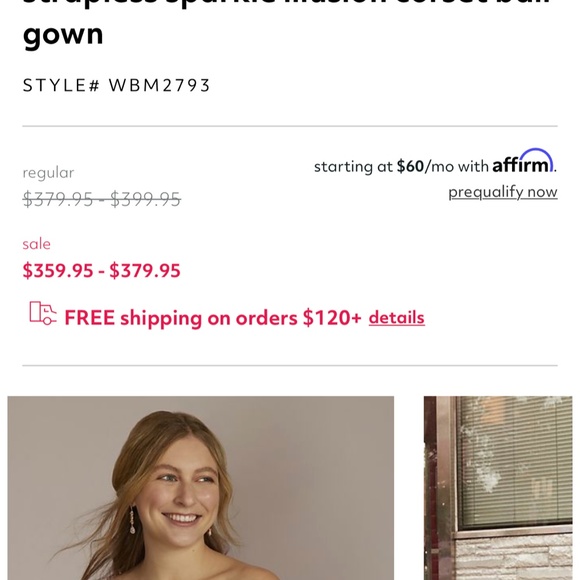This screenshot has width=580, height=580.
Task: Click the Affirm logo
Action: (523, 161)
